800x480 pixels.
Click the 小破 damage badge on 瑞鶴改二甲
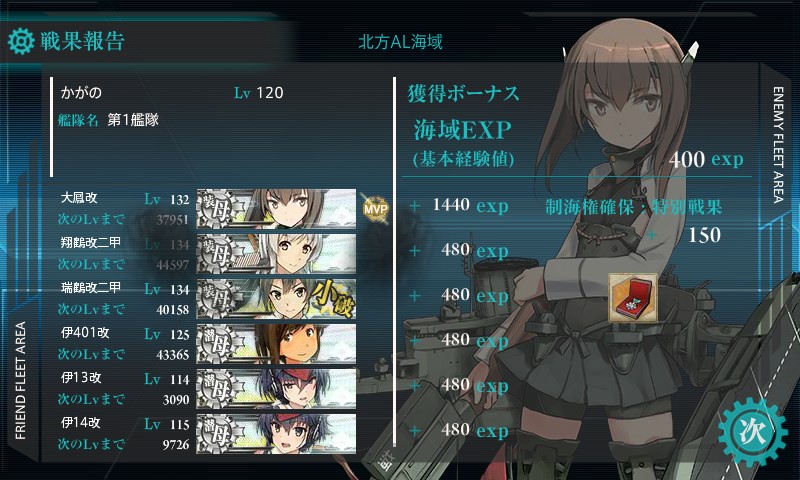pos(333,299)
